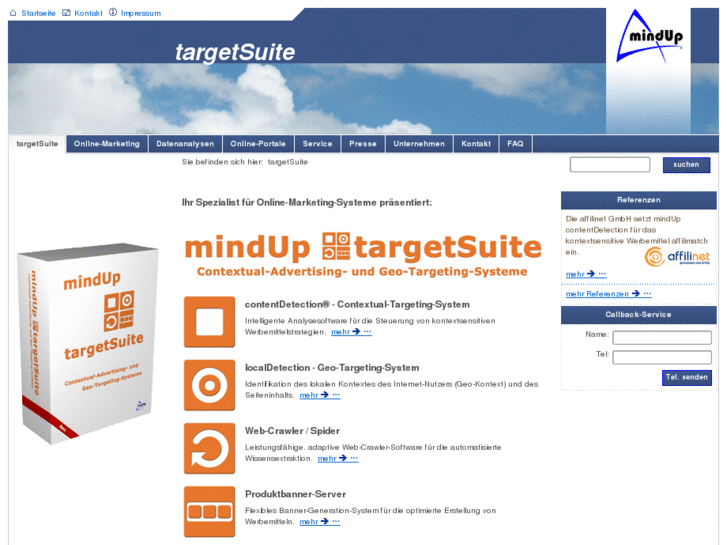The width and height of the screenshot is (727, 545).
Task: Follow mehr link under Produktbanner-Server description
Action: pyautogui.click(x=319, y=521)
